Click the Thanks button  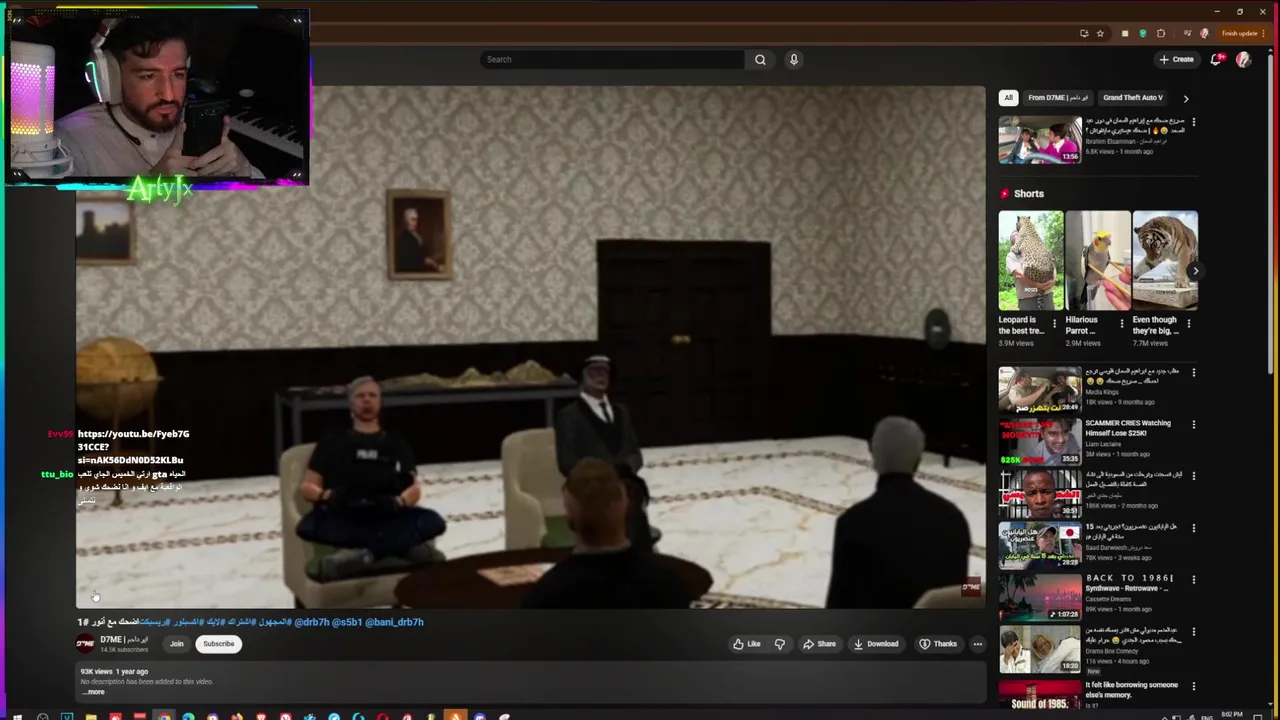(938, 644)
